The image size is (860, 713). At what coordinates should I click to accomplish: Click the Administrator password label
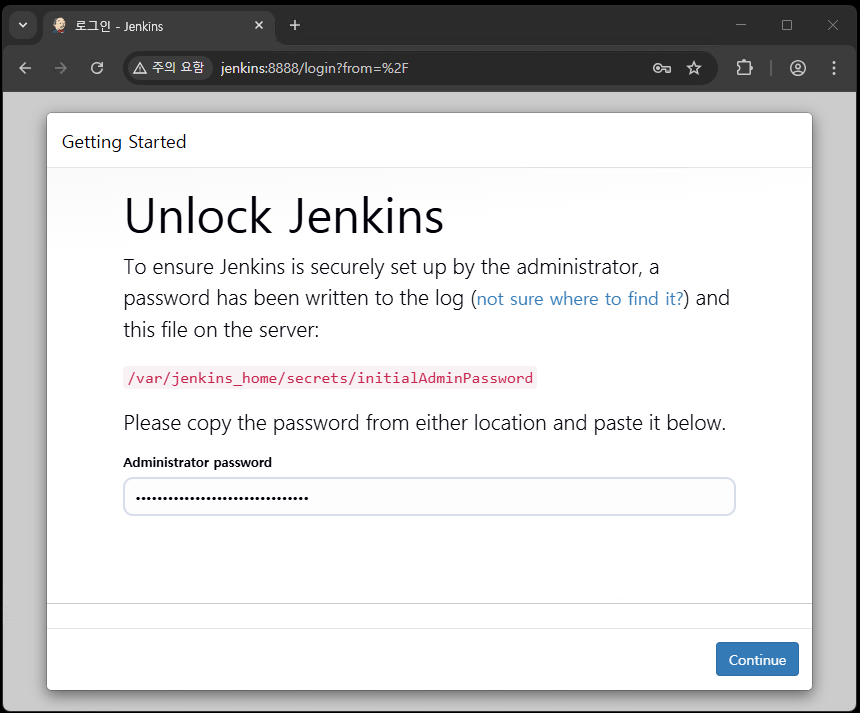(x=197, y=462)
